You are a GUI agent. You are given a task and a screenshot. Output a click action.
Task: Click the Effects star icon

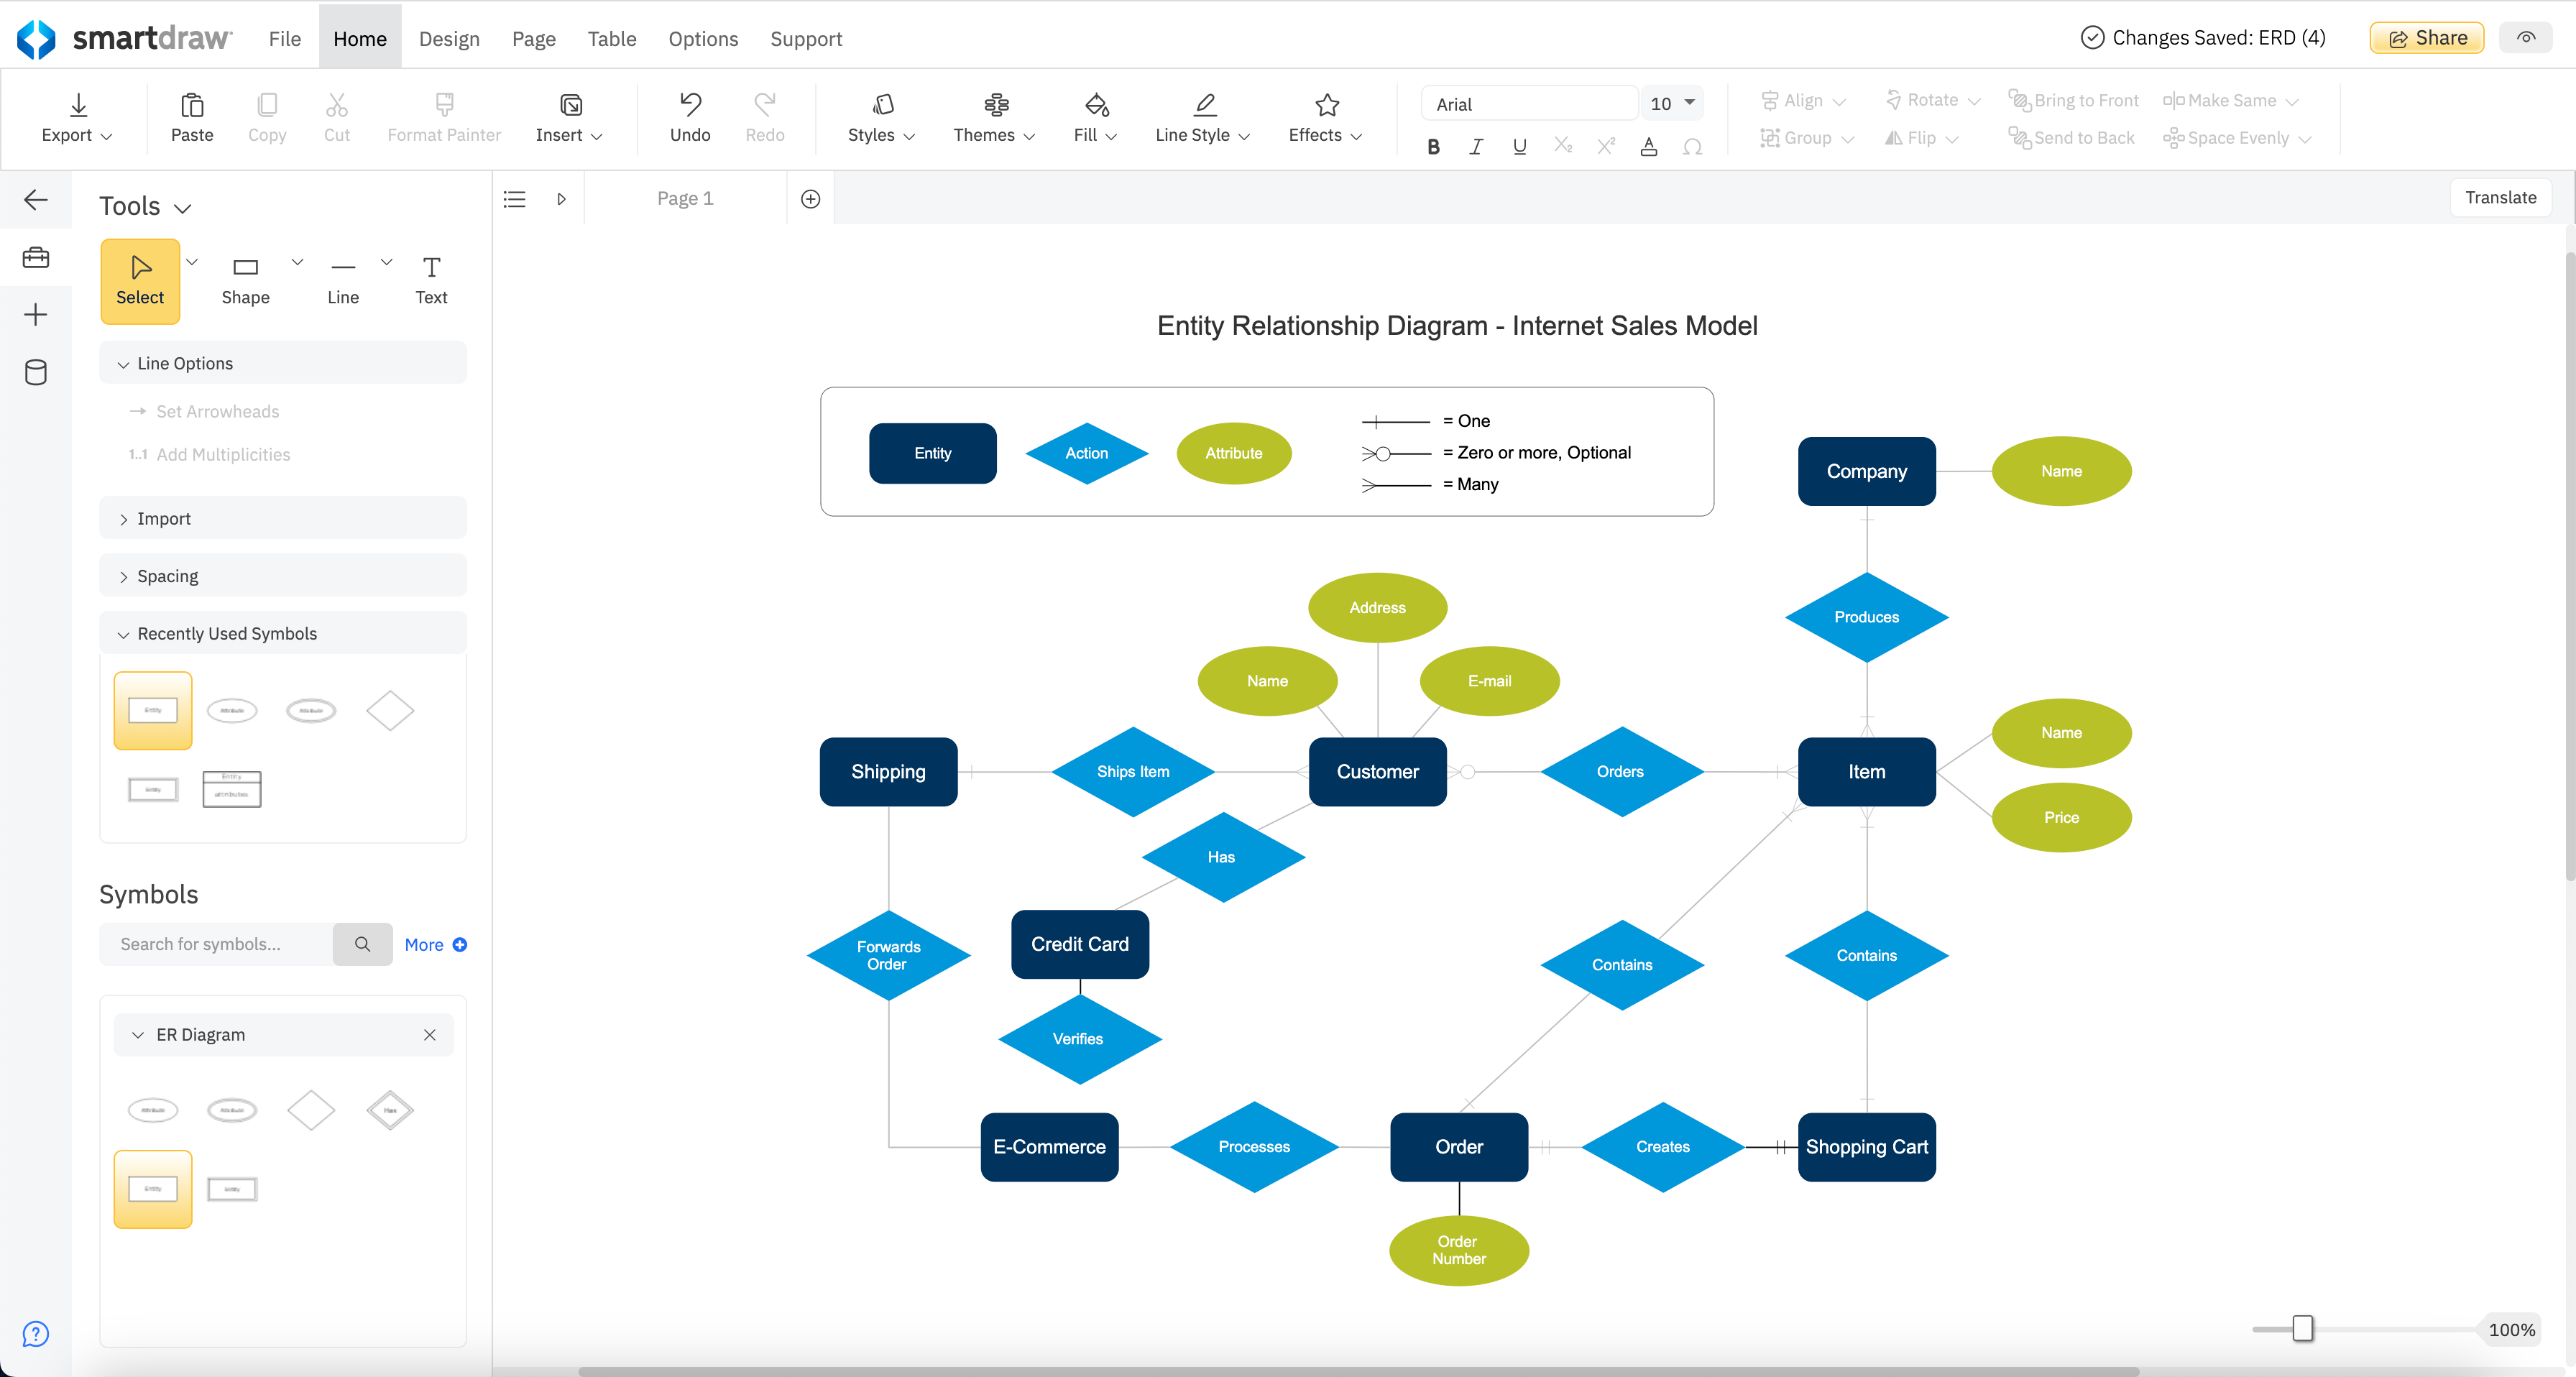pos(1324,106)
